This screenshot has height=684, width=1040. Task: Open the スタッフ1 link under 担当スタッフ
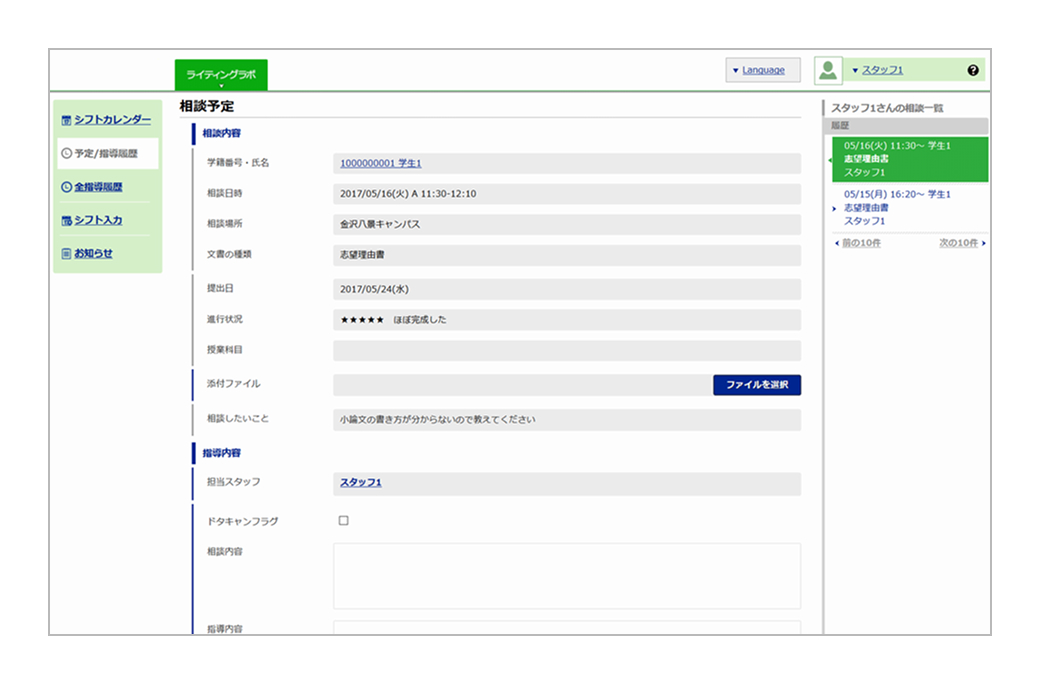[360, 483]
